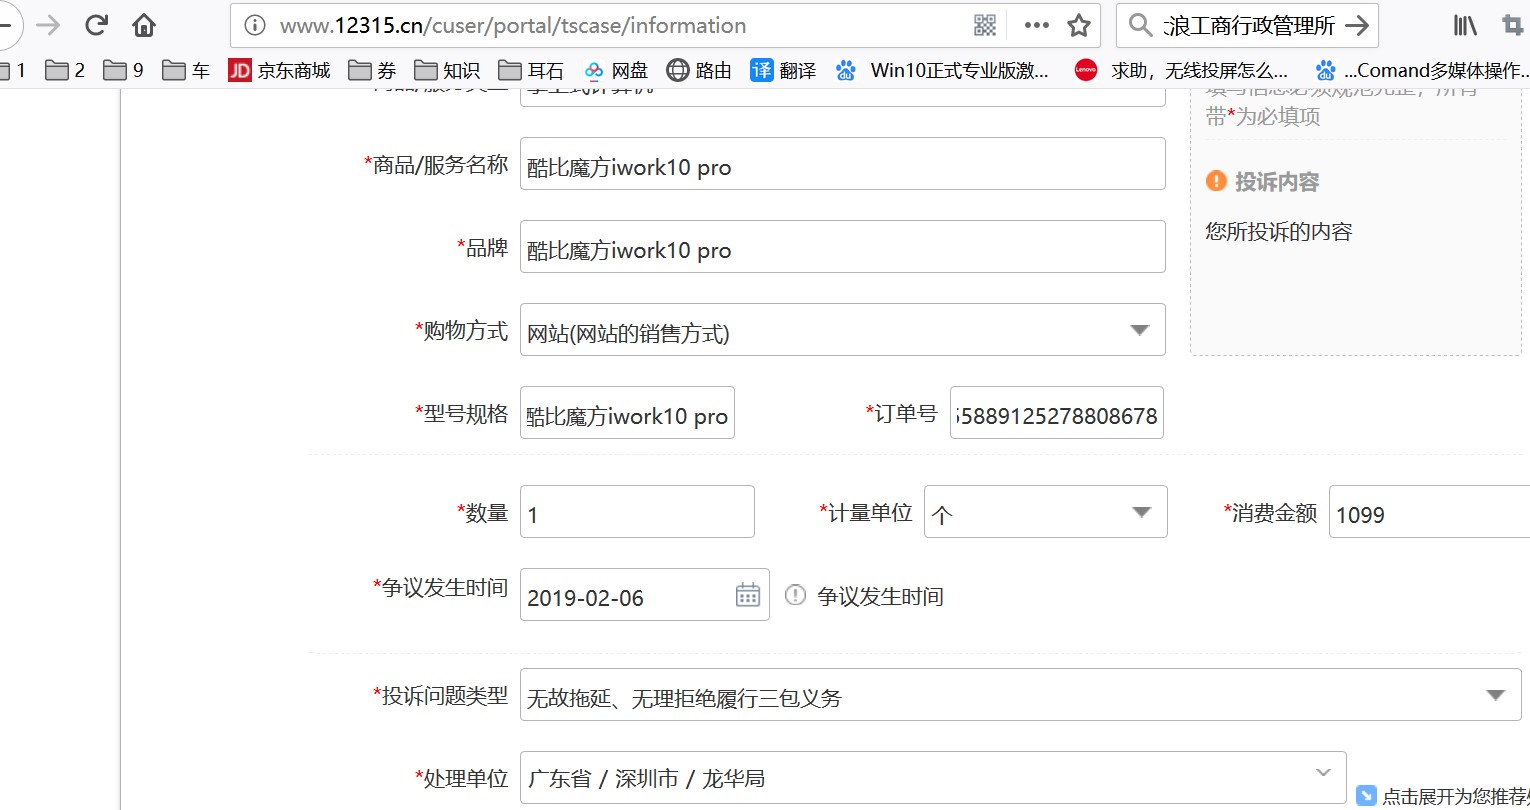Image resolution: width=1530 pixels, height=810 pixels.
Task: Click the date text 2019-02-06
Action: (585, 598)
